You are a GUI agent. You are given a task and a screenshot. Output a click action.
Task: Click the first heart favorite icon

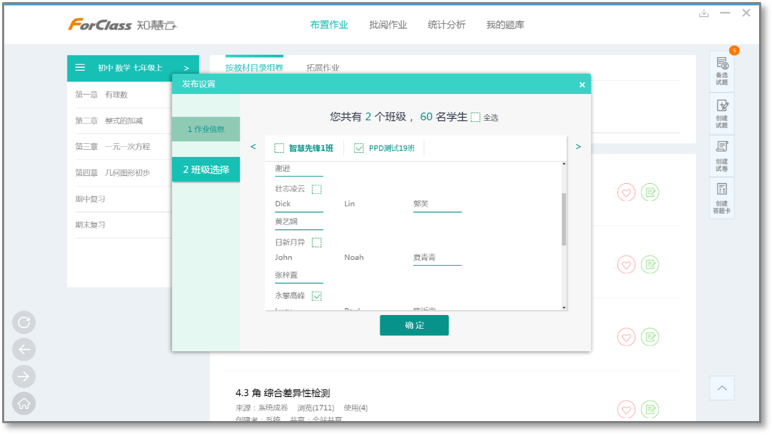(x=626, y=192)
